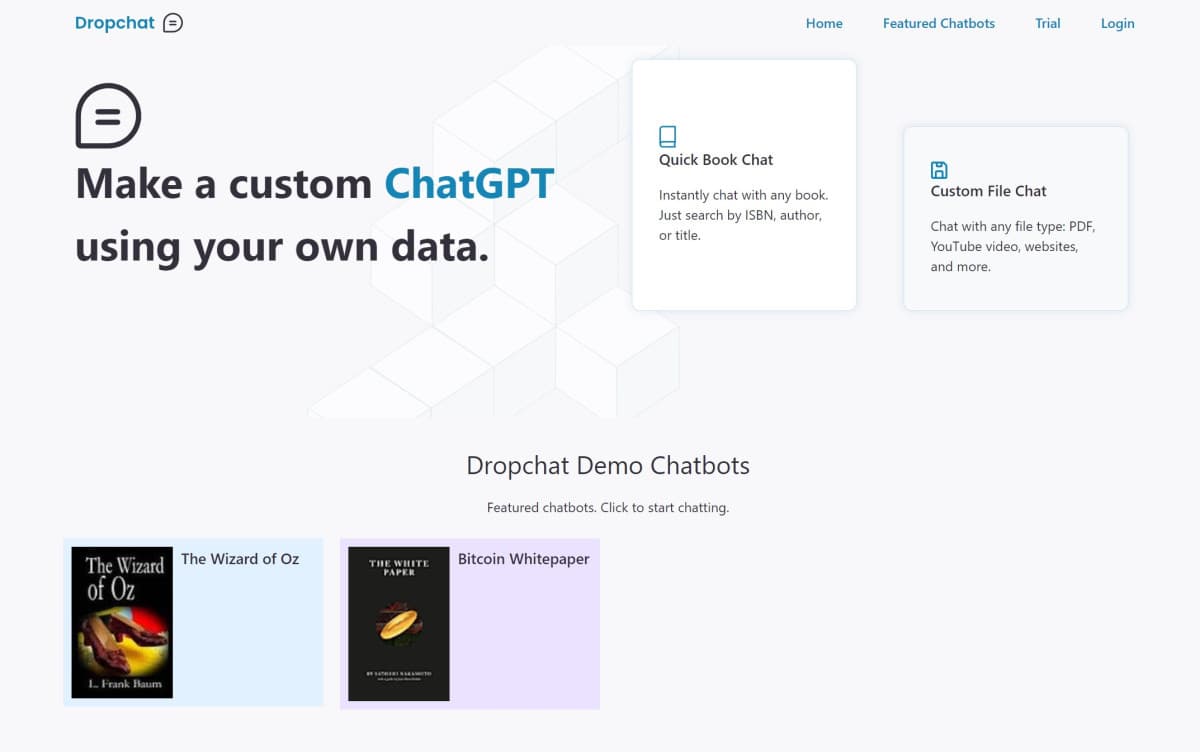Click the Dropchat Demo Chatbots heading

pyautogui.click(x=608, y=465)
